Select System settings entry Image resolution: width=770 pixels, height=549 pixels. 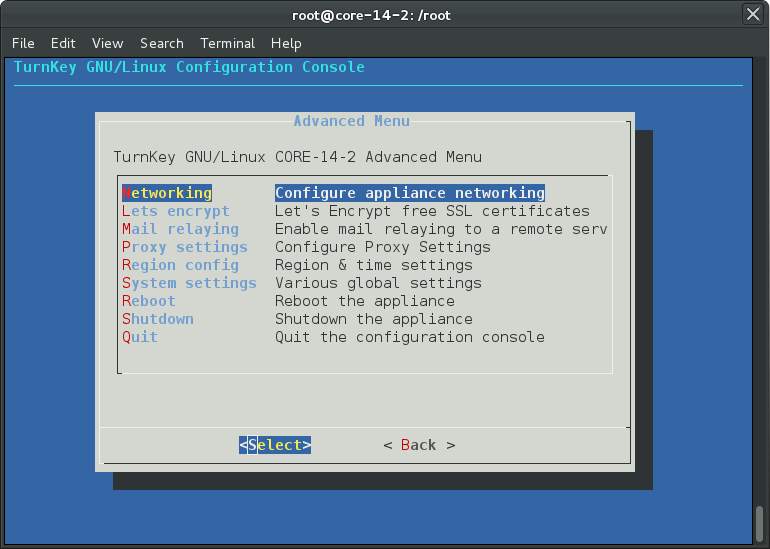[189, 283]
